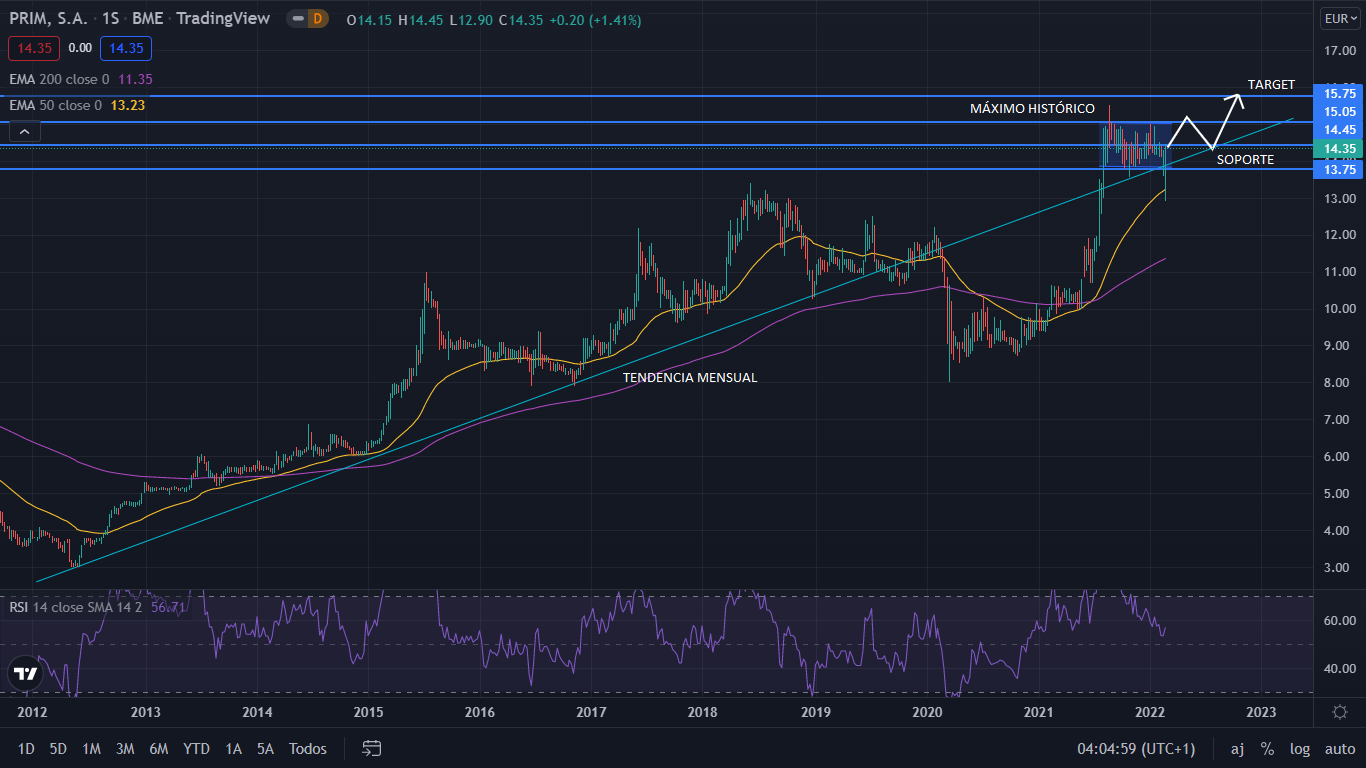The image size is (1366, 768).
Task: Select the YTD time range
Action: [x=196, y=748]
